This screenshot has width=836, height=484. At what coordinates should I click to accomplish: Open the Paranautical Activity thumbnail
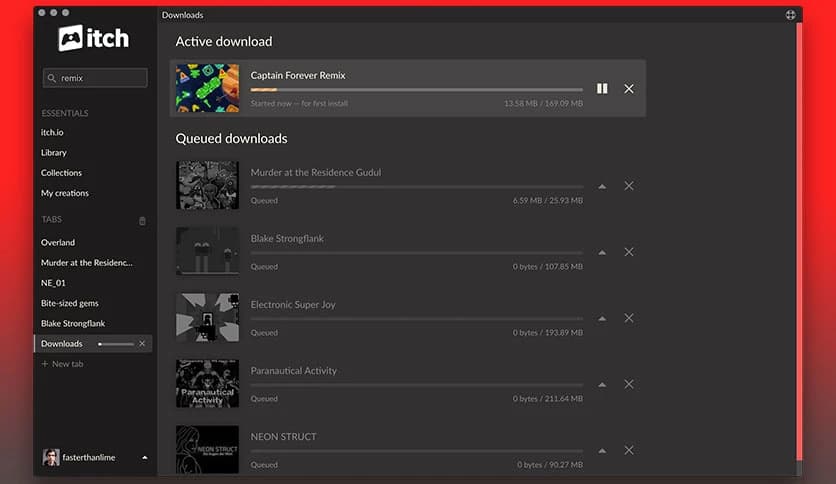point(207,383)
